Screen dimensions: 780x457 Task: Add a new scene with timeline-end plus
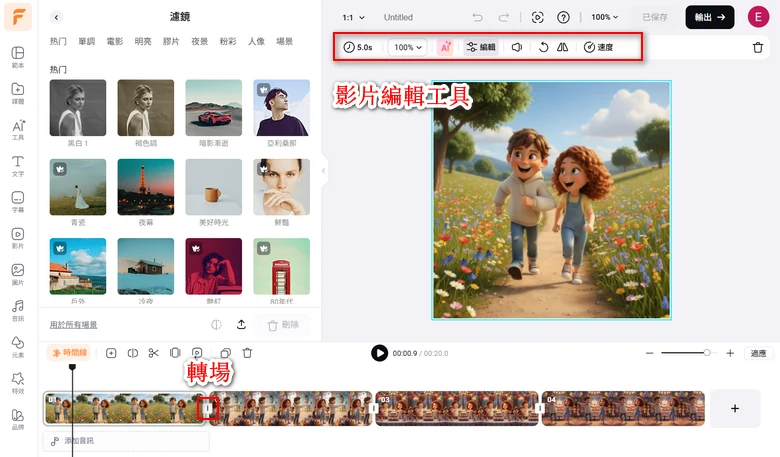click(735, 408)
